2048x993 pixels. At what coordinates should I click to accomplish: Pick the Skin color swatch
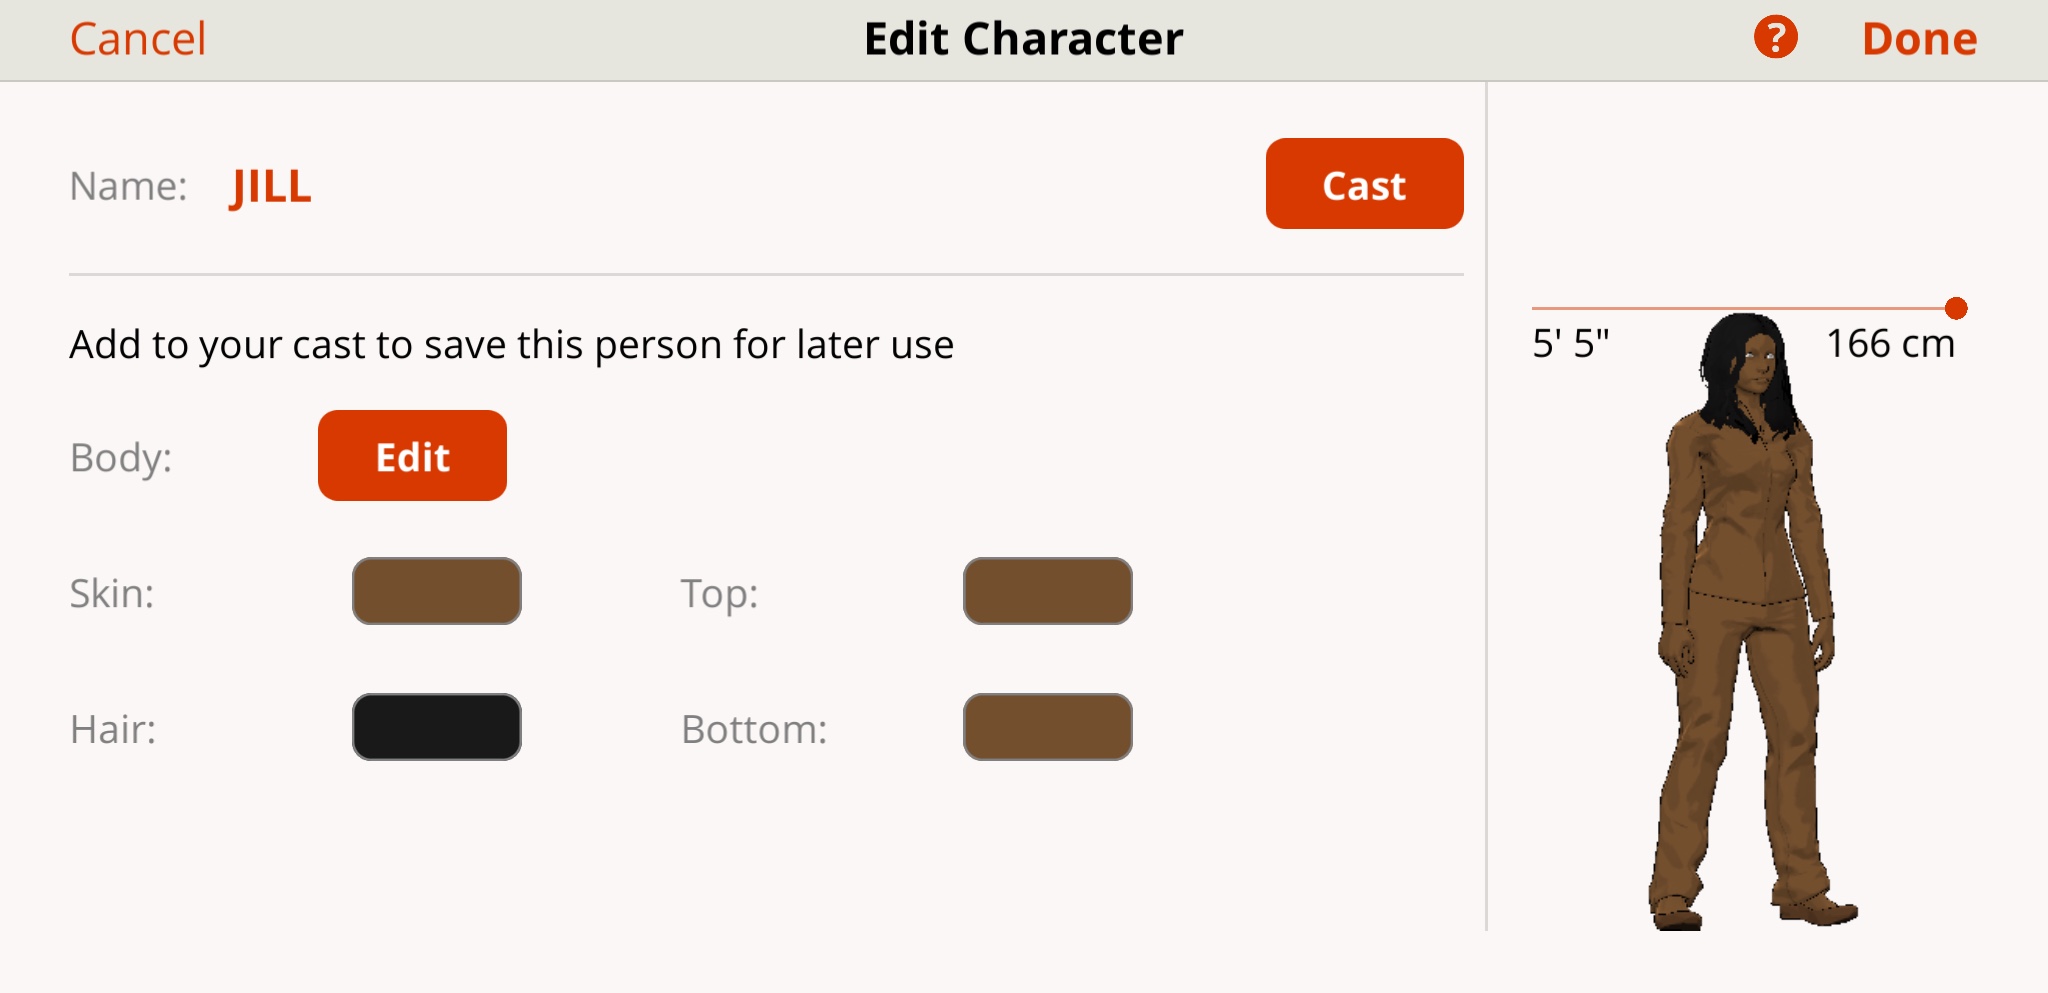pyautogui.click(x=437, y=591)
